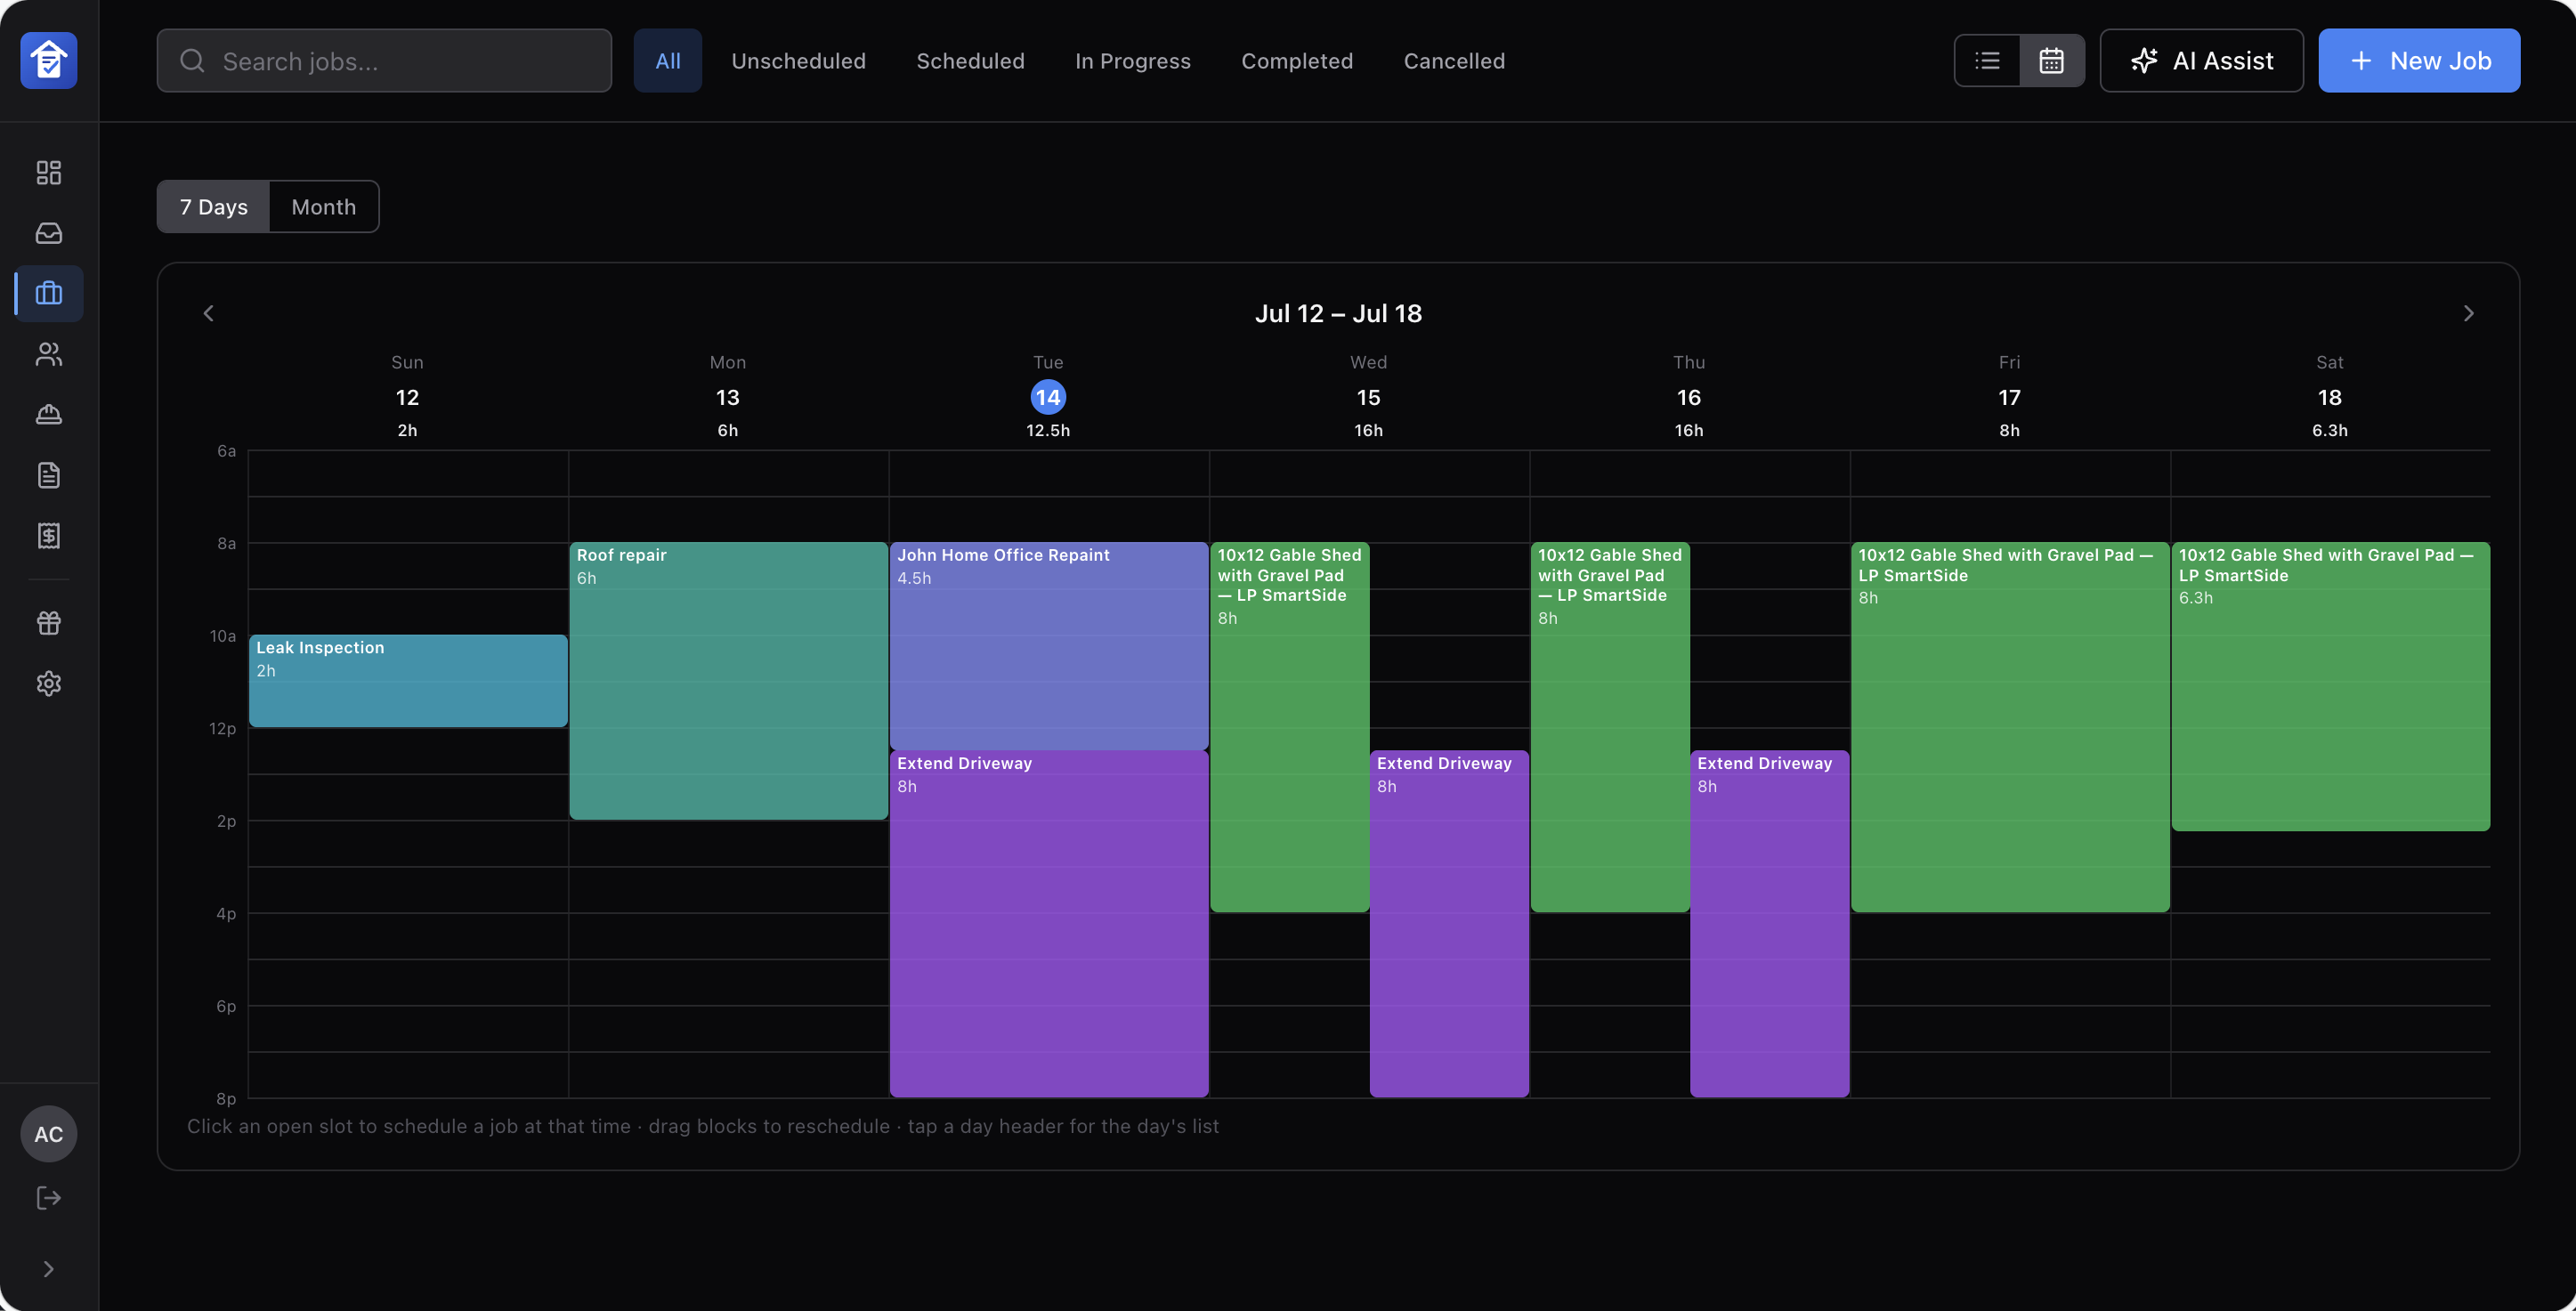
Task: Switch to calendar view icon
Action: (2051, 60)
